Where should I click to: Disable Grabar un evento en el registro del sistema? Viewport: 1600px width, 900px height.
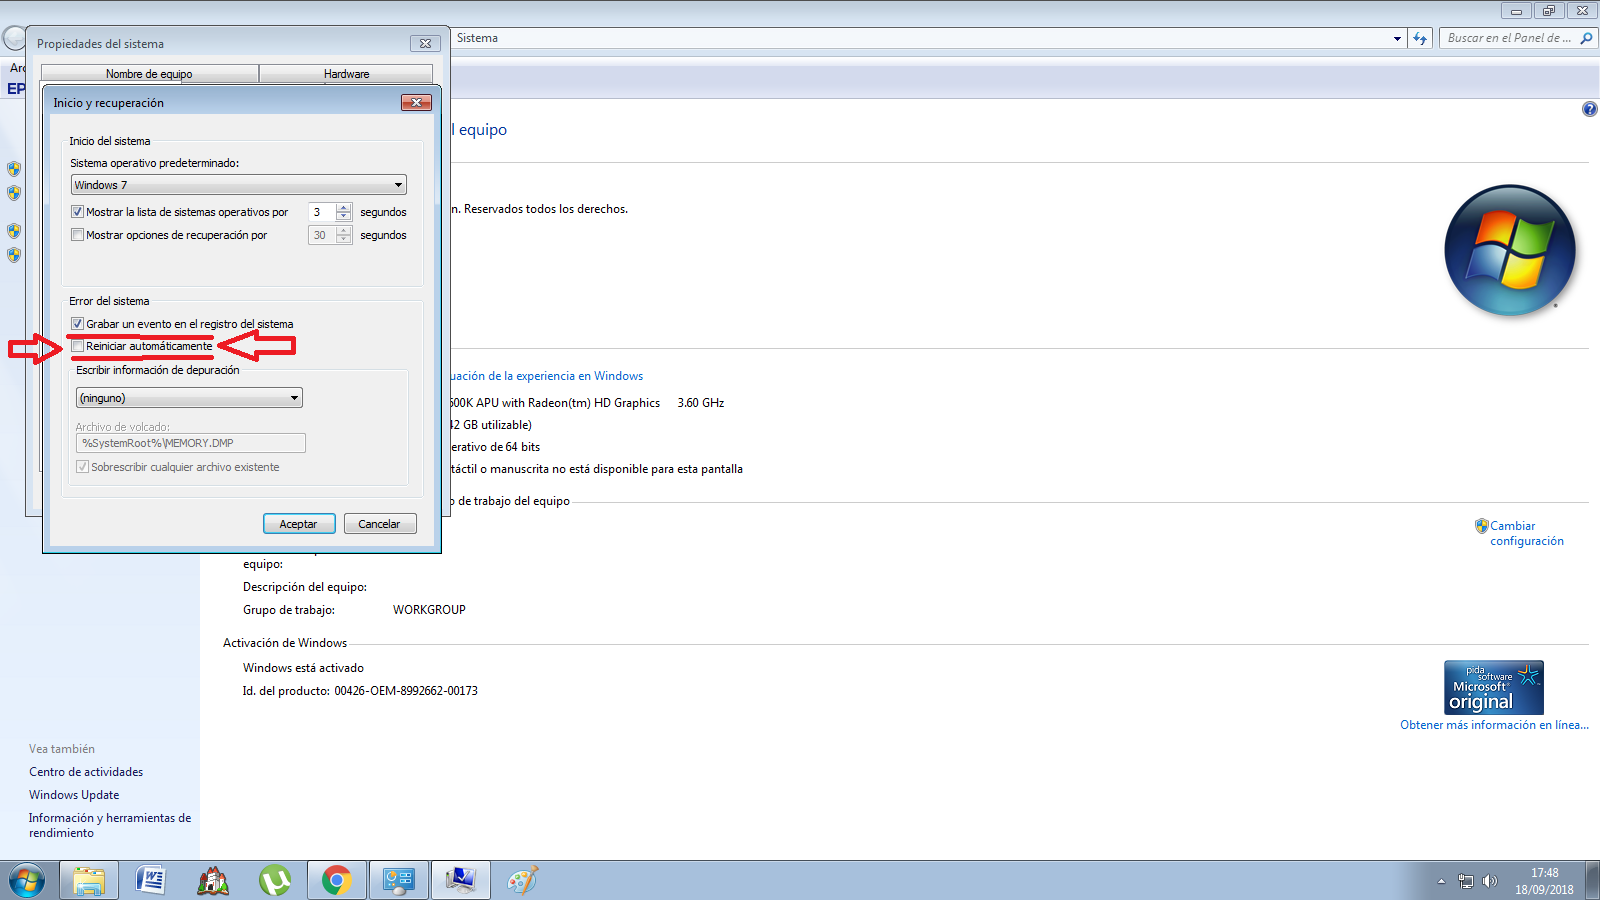click(77, 323)
